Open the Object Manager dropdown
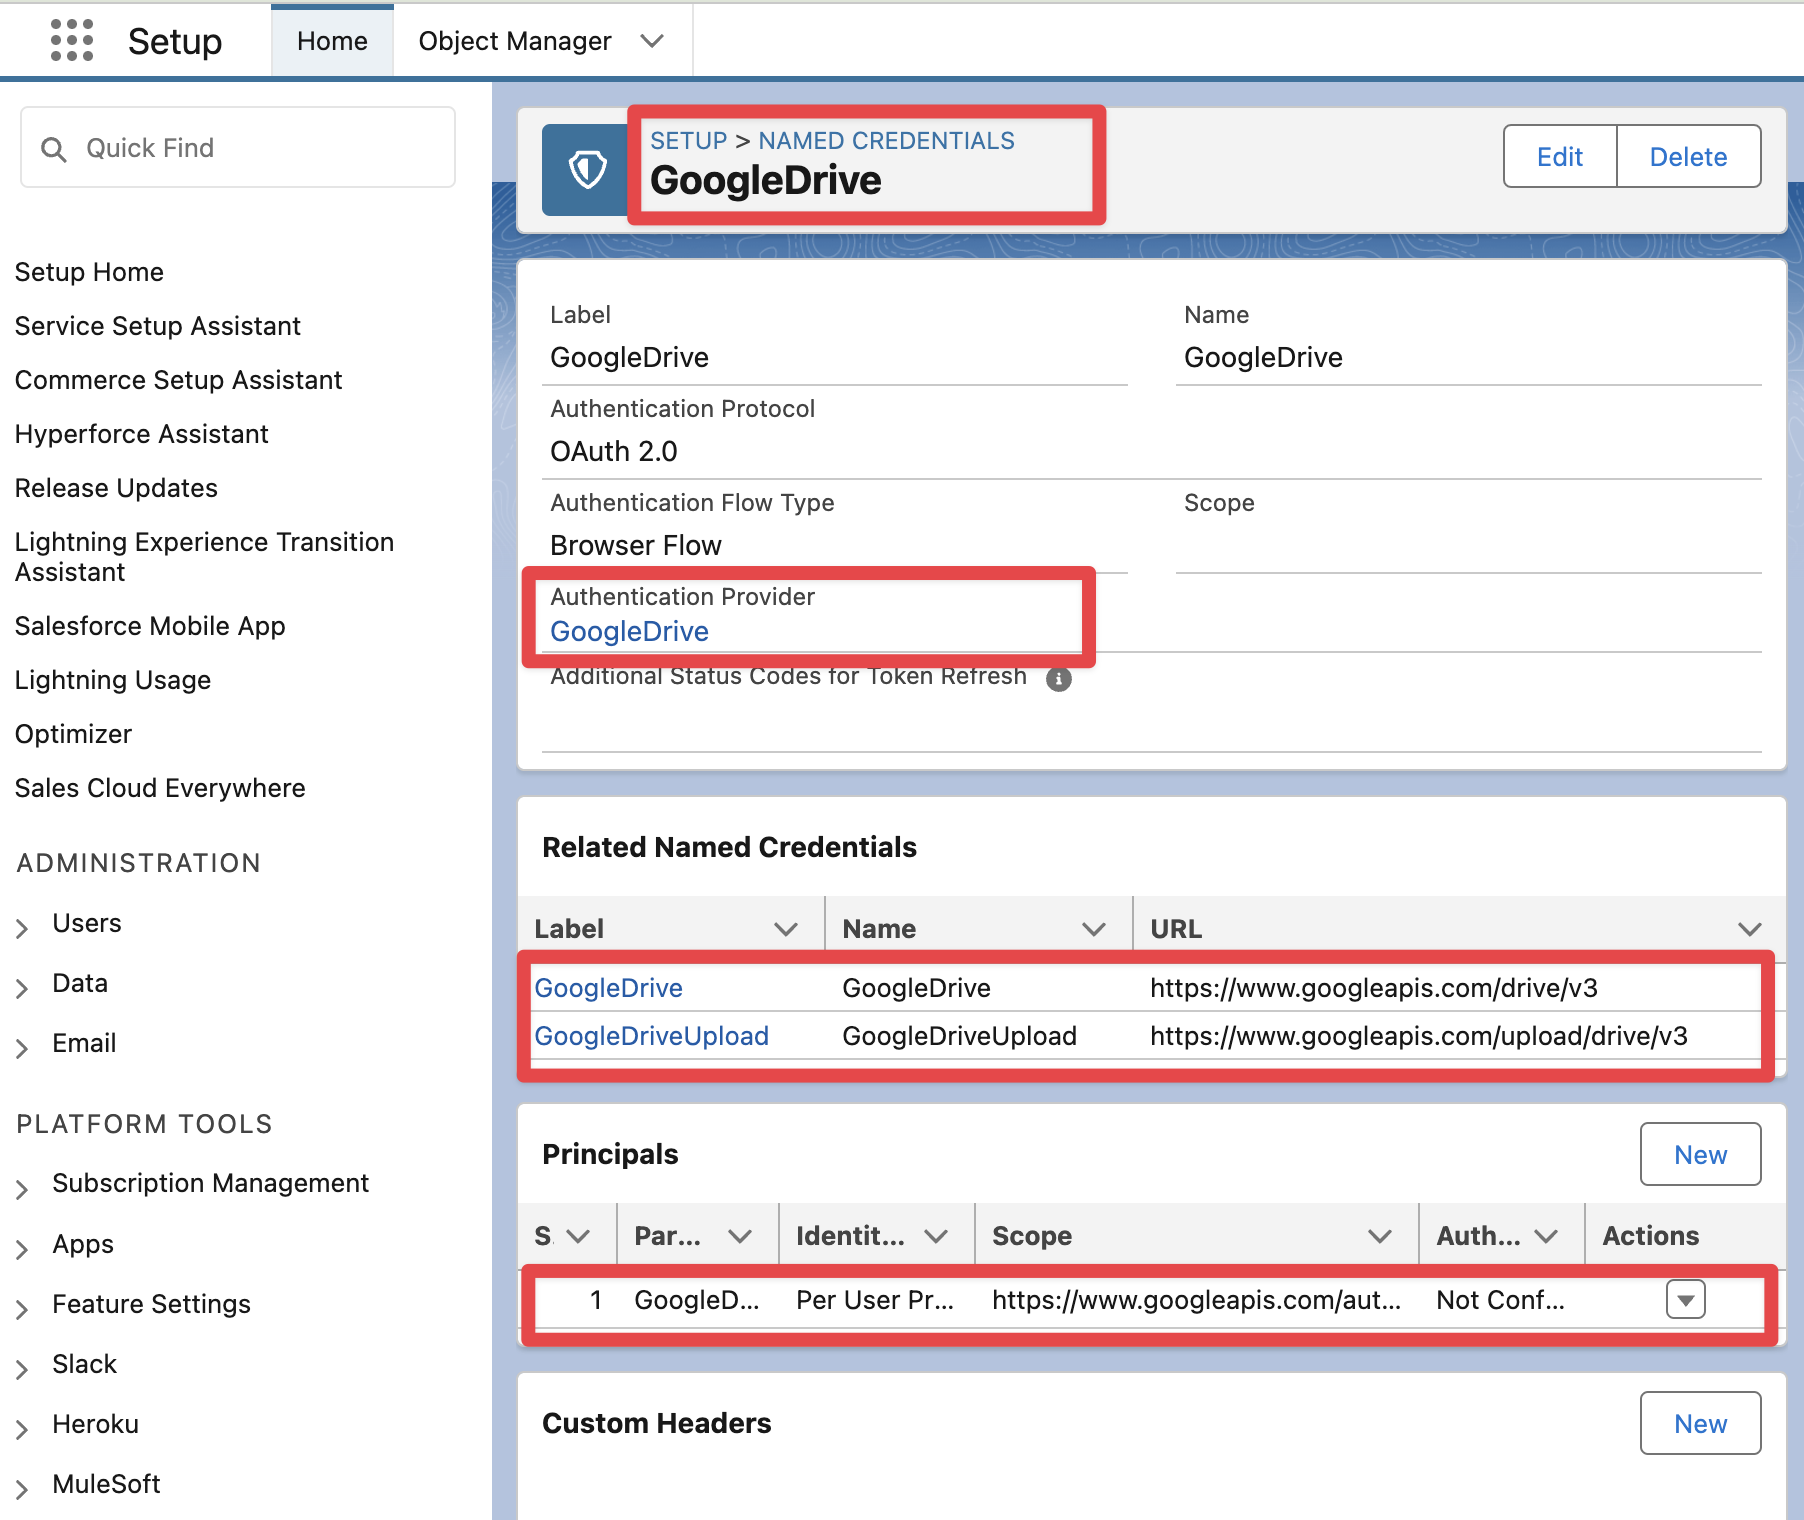 pyautogui.click(x=651, y=41)
